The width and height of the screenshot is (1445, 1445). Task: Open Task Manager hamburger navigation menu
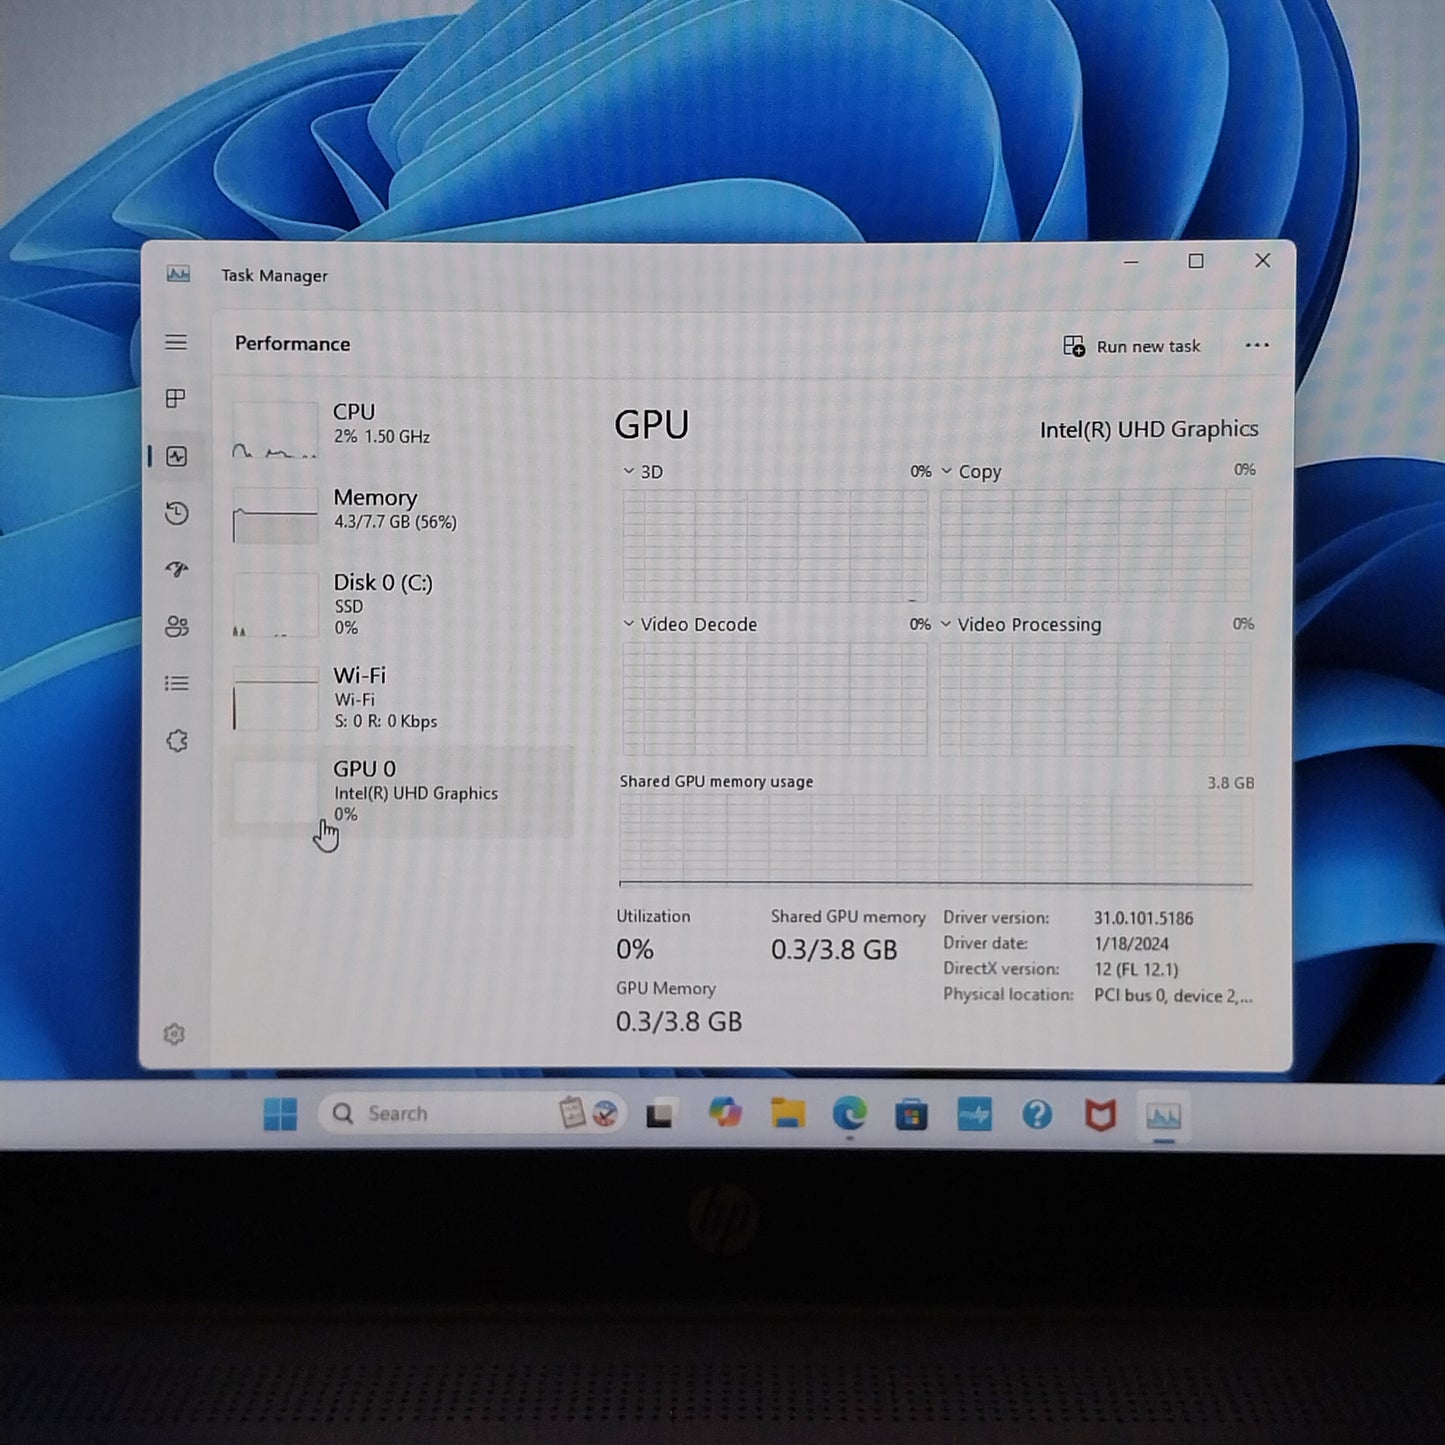(176, 343)
